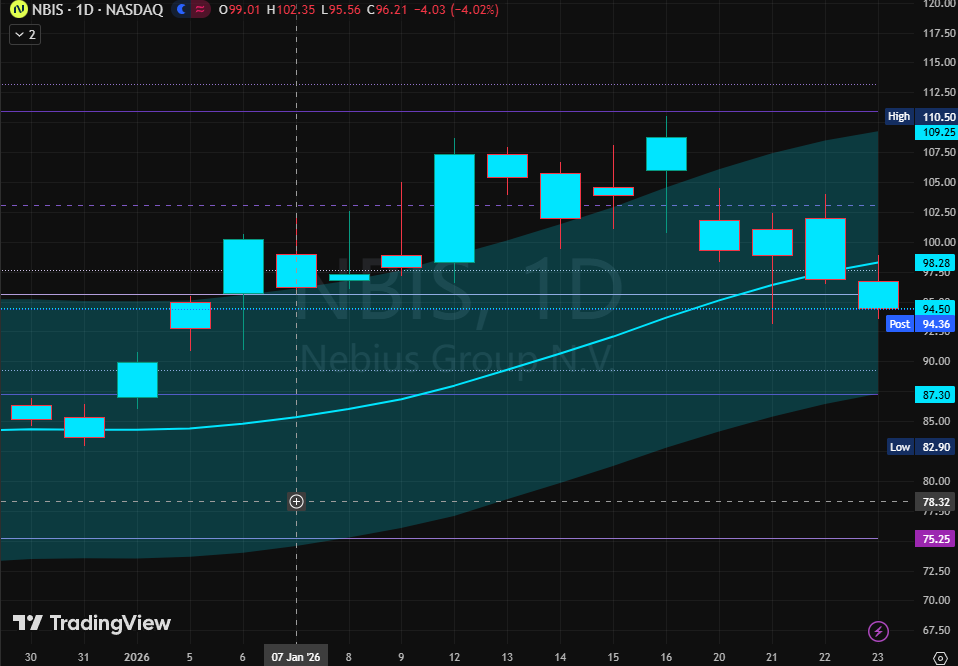Click the Low 82.90 price label
The width and height of the screenshot is (958, 666).
[x=922, y=447]
